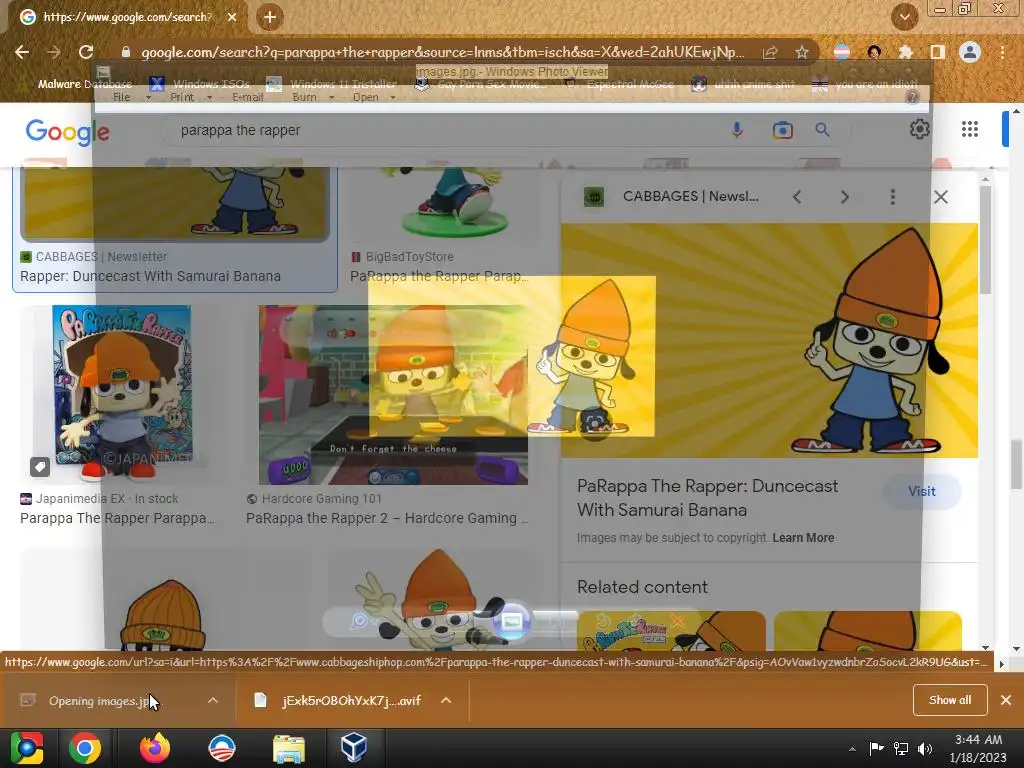Open the Open menu in Photo Viewer
The width and height of the screenshot is (1024, 768).
tap(374, 97)
